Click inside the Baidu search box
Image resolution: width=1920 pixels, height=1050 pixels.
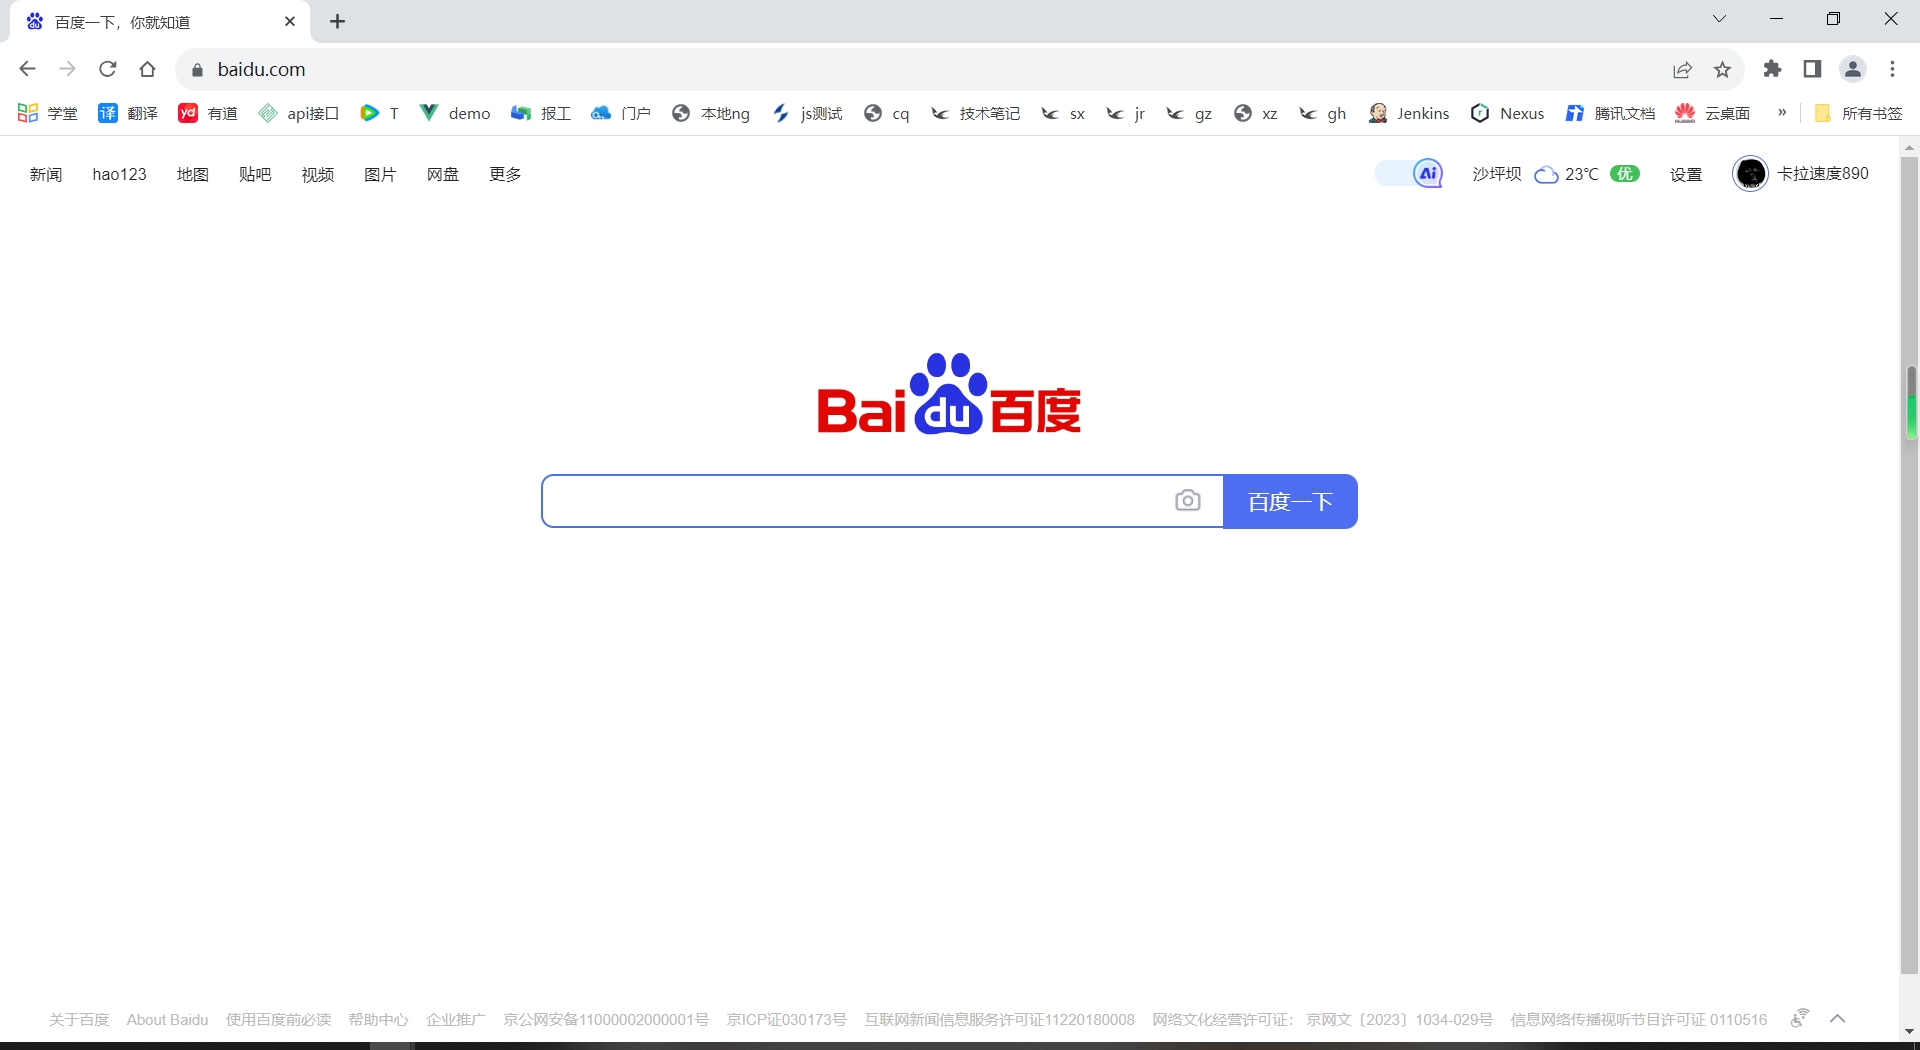855,501
